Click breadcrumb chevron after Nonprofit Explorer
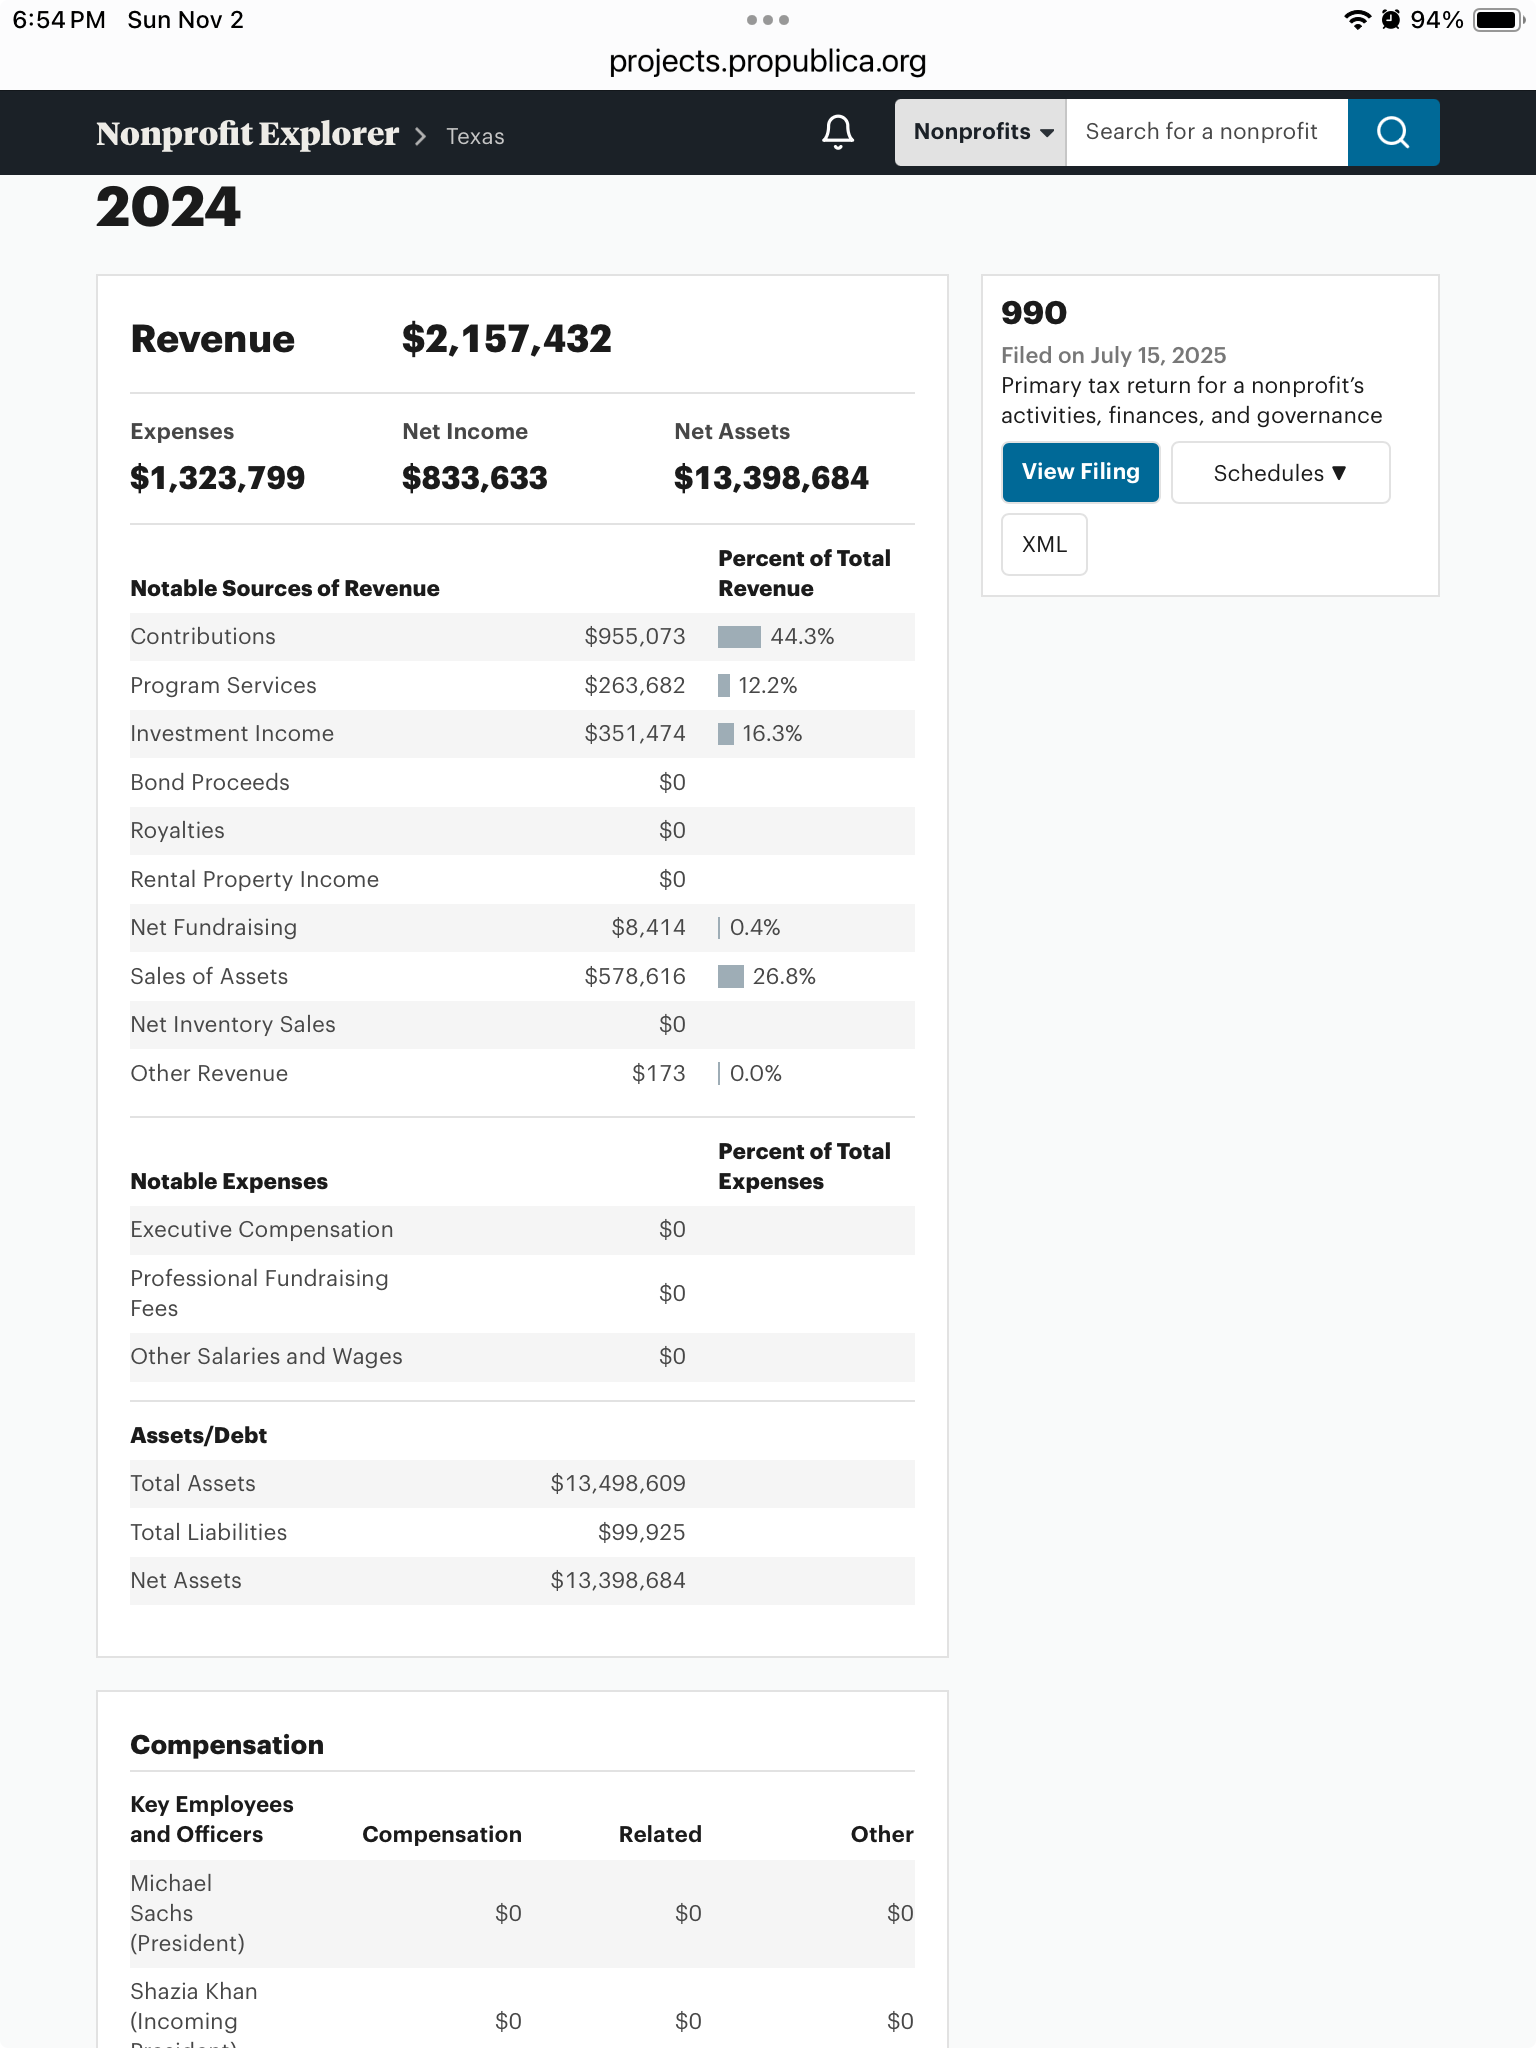The height and width of the screenshot is (2048, 1536). tap(421, 136)
